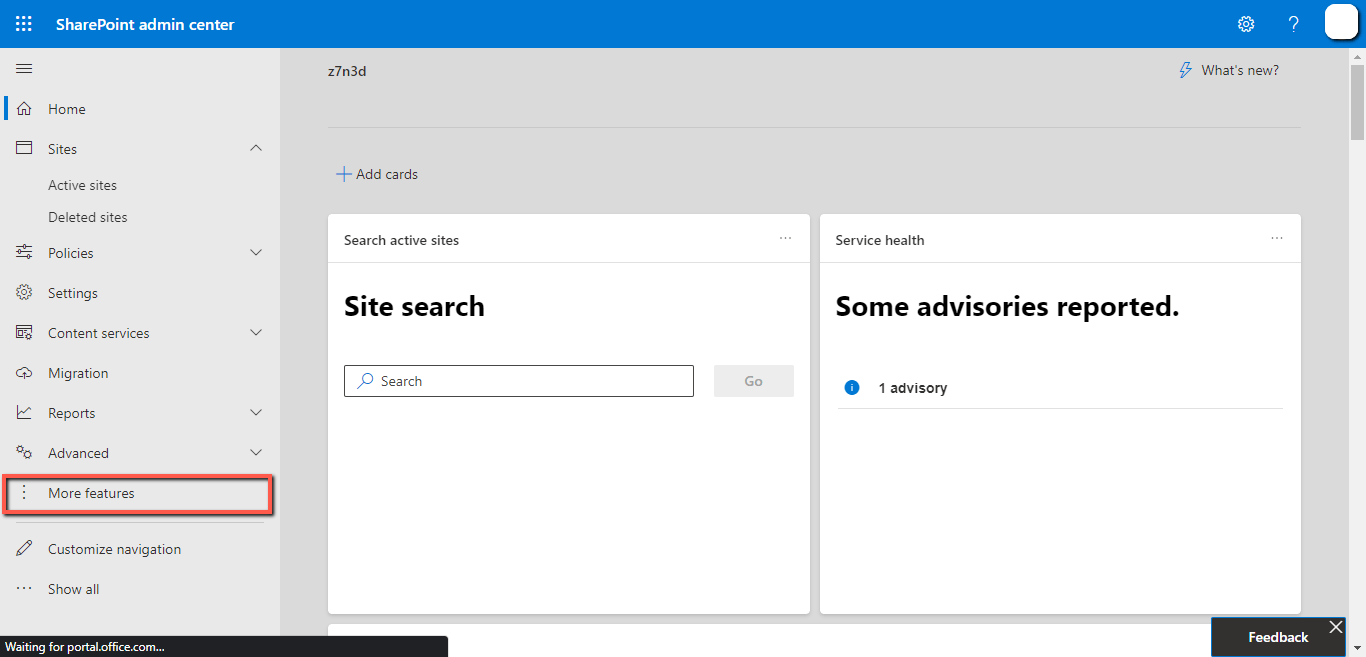1366x657 pixels.
Task: Click the Waiting for portal.office.com status text
Action: click(85, 647)
